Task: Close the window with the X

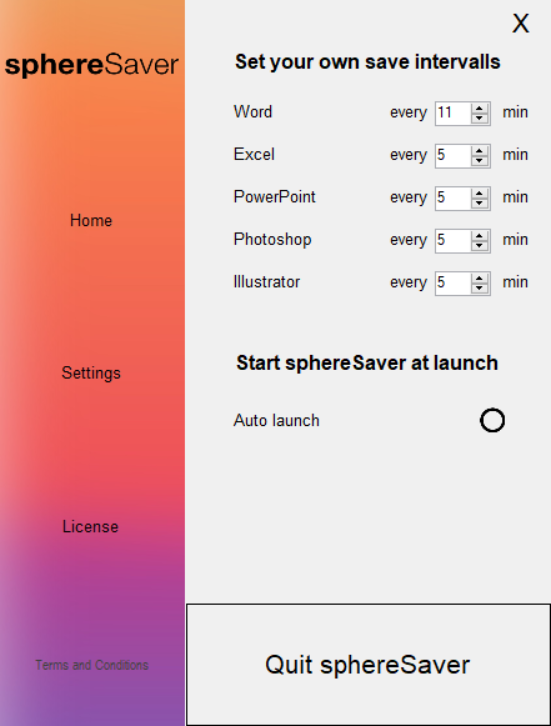Action: tap(520, 23)
